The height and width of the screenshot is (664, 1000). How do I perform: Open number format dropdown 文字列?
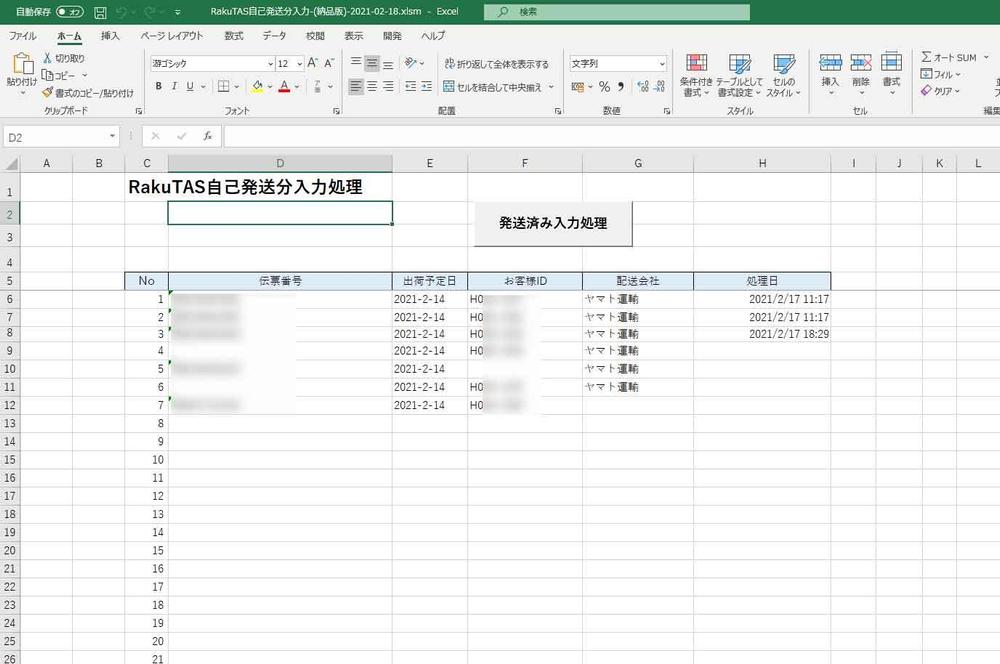(662, 64)
